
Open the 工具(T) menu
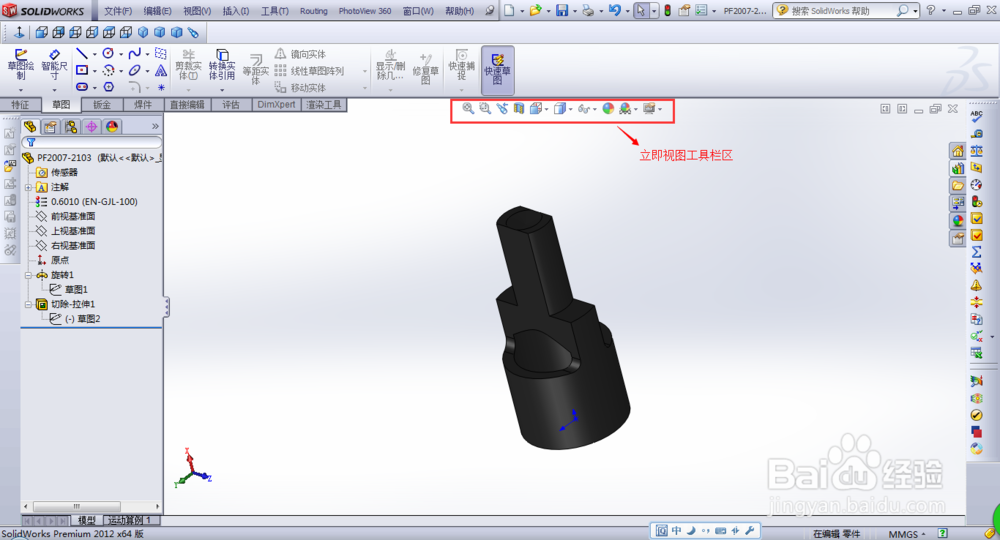(275, 11)
